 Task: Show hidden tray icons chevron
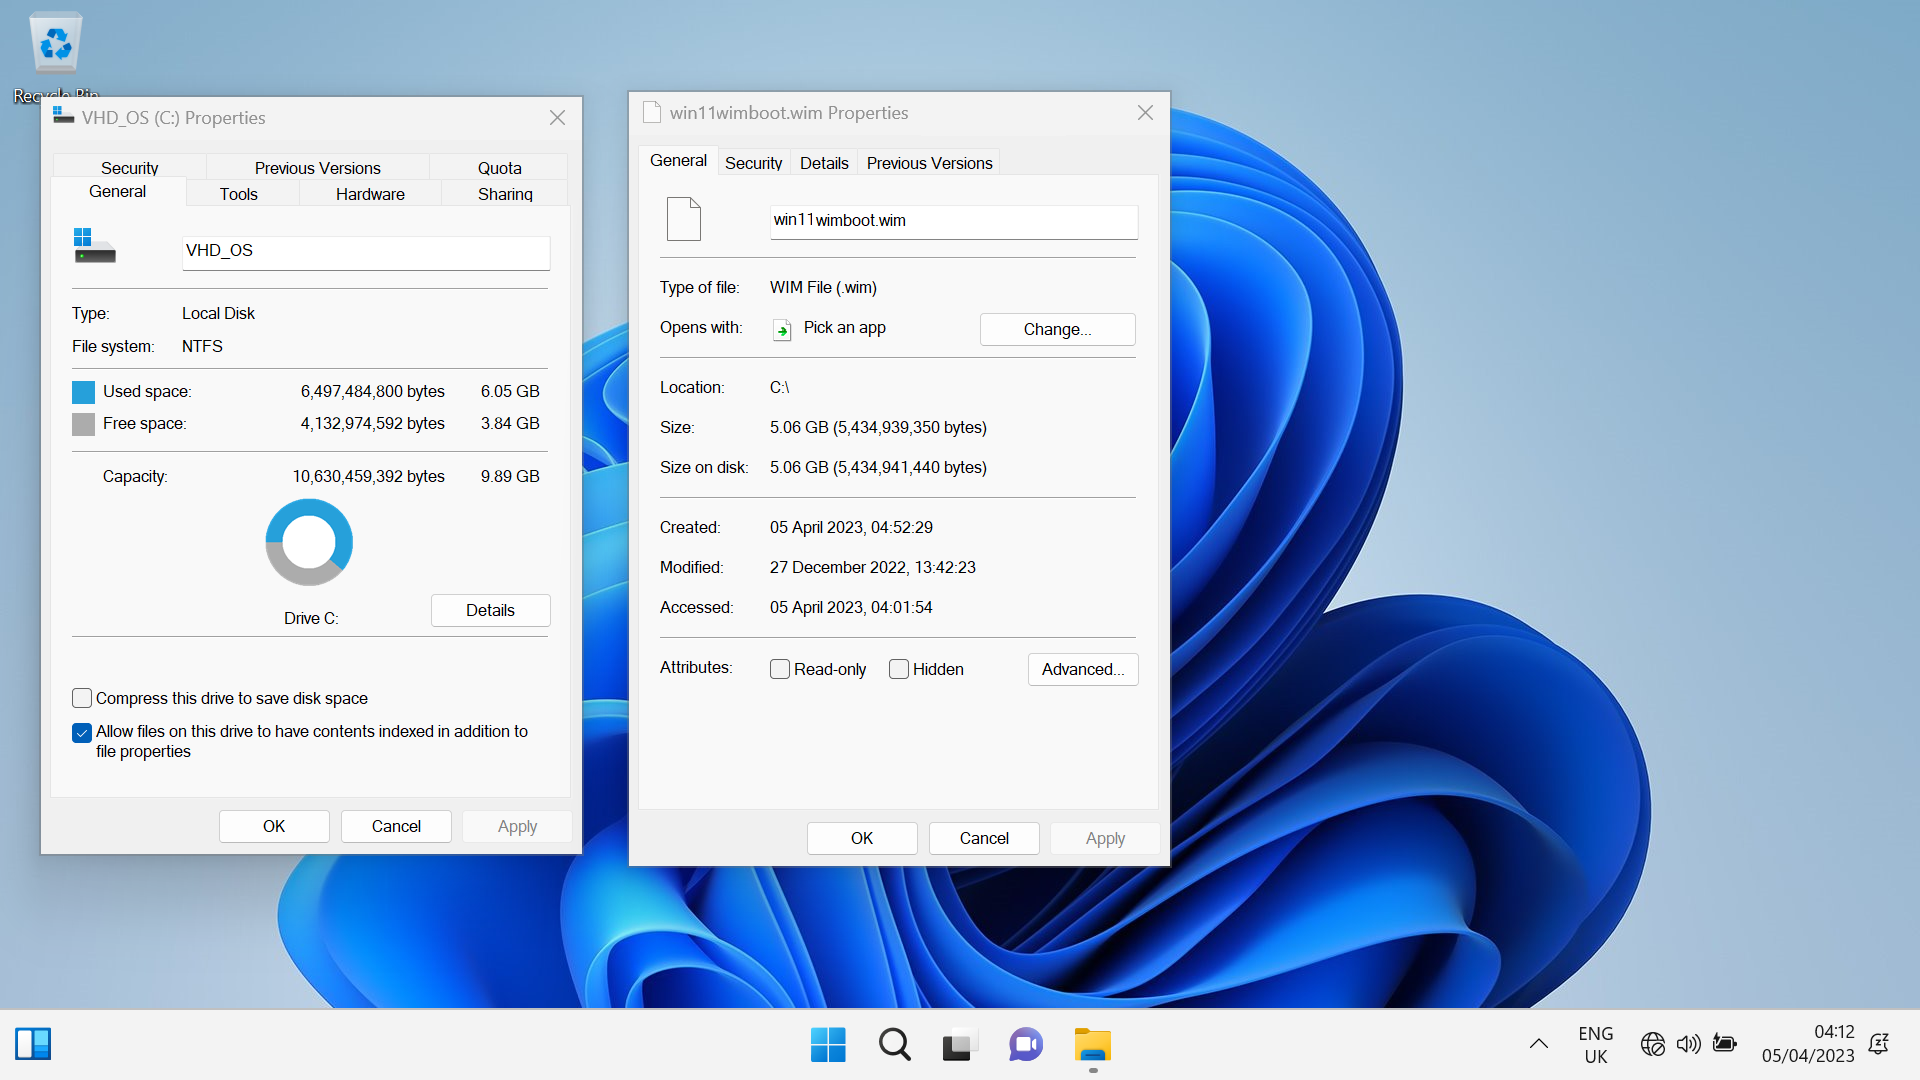pyautogui.click(x=1539, y=1044)
